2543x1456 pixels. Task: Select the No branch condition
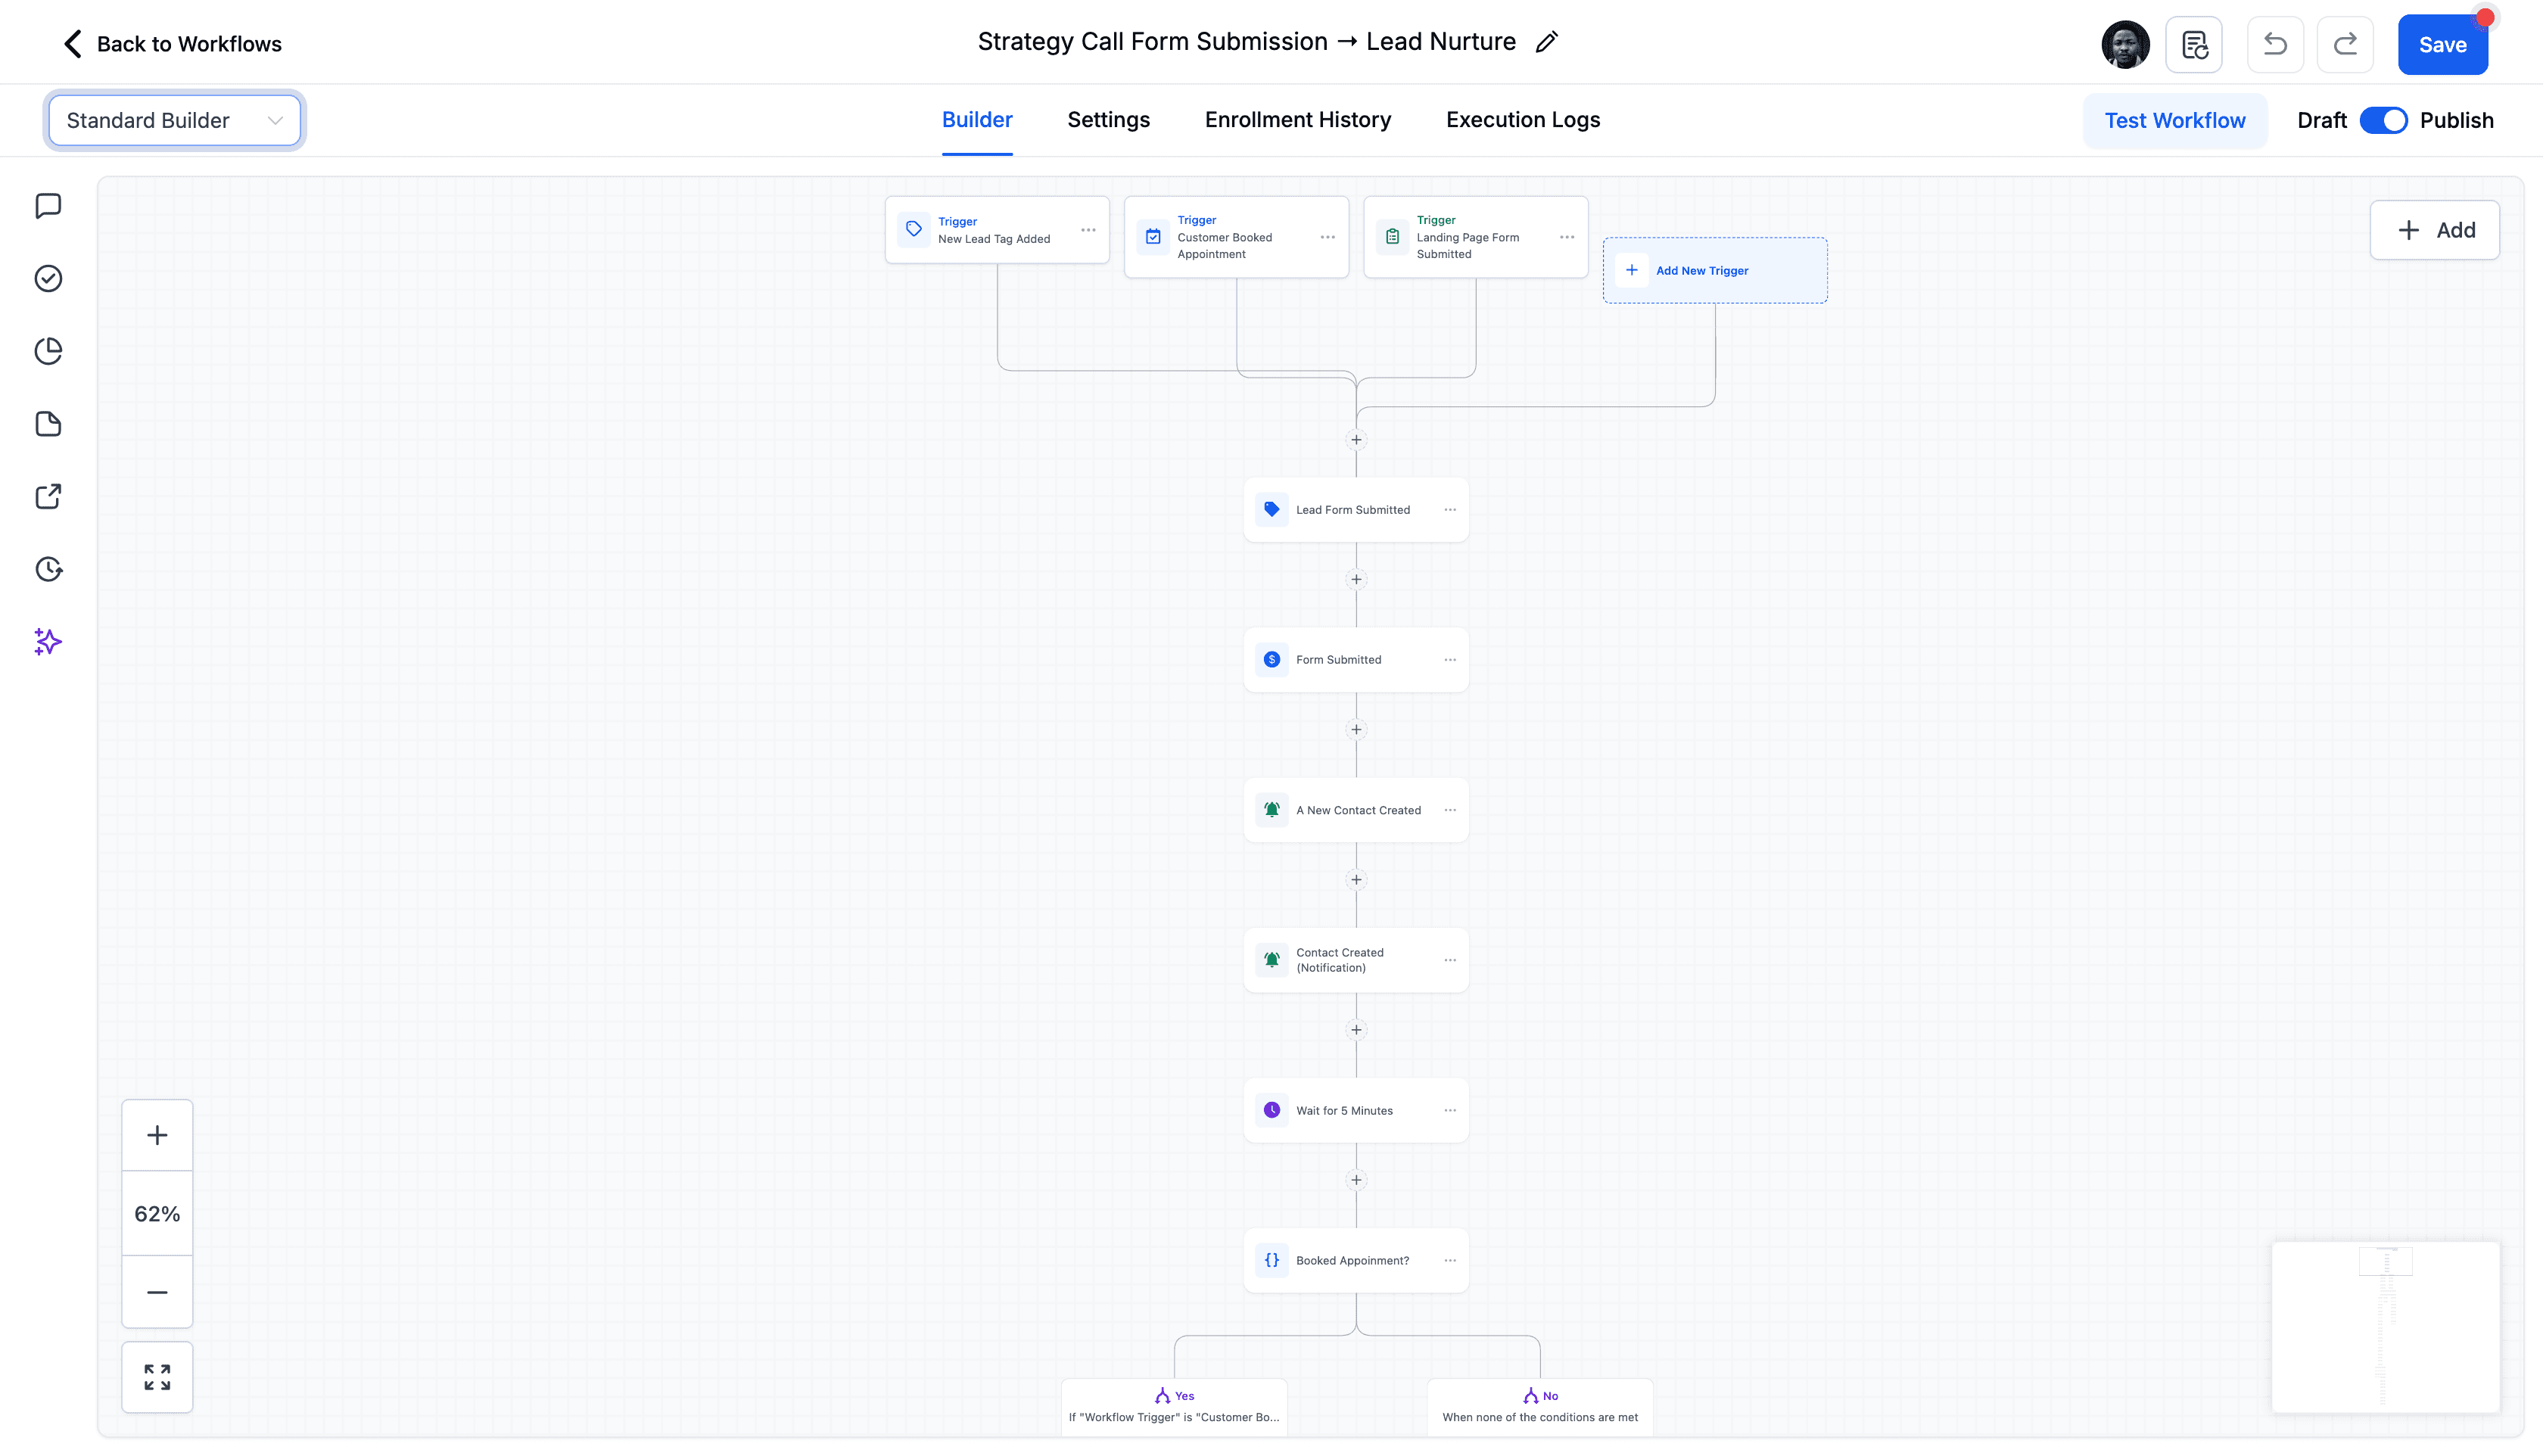click(x=1539, y=1407)
